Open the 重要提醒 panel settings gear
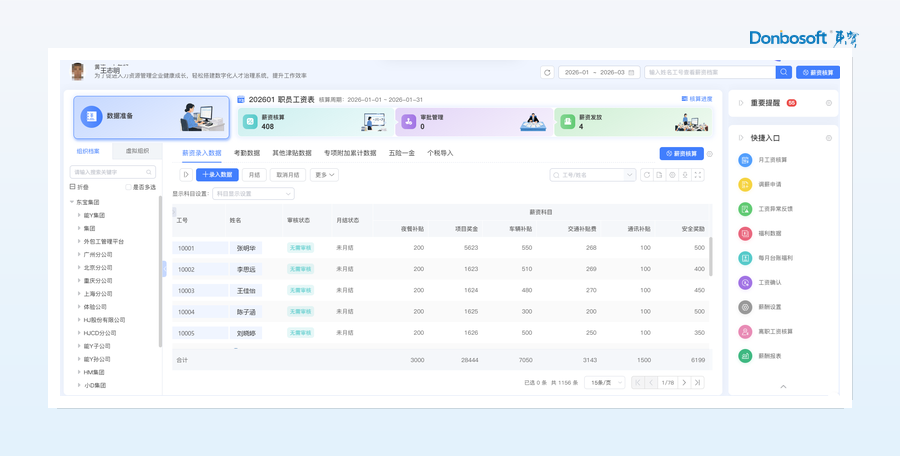Viewport: 900px width, 456px height. 828,103
